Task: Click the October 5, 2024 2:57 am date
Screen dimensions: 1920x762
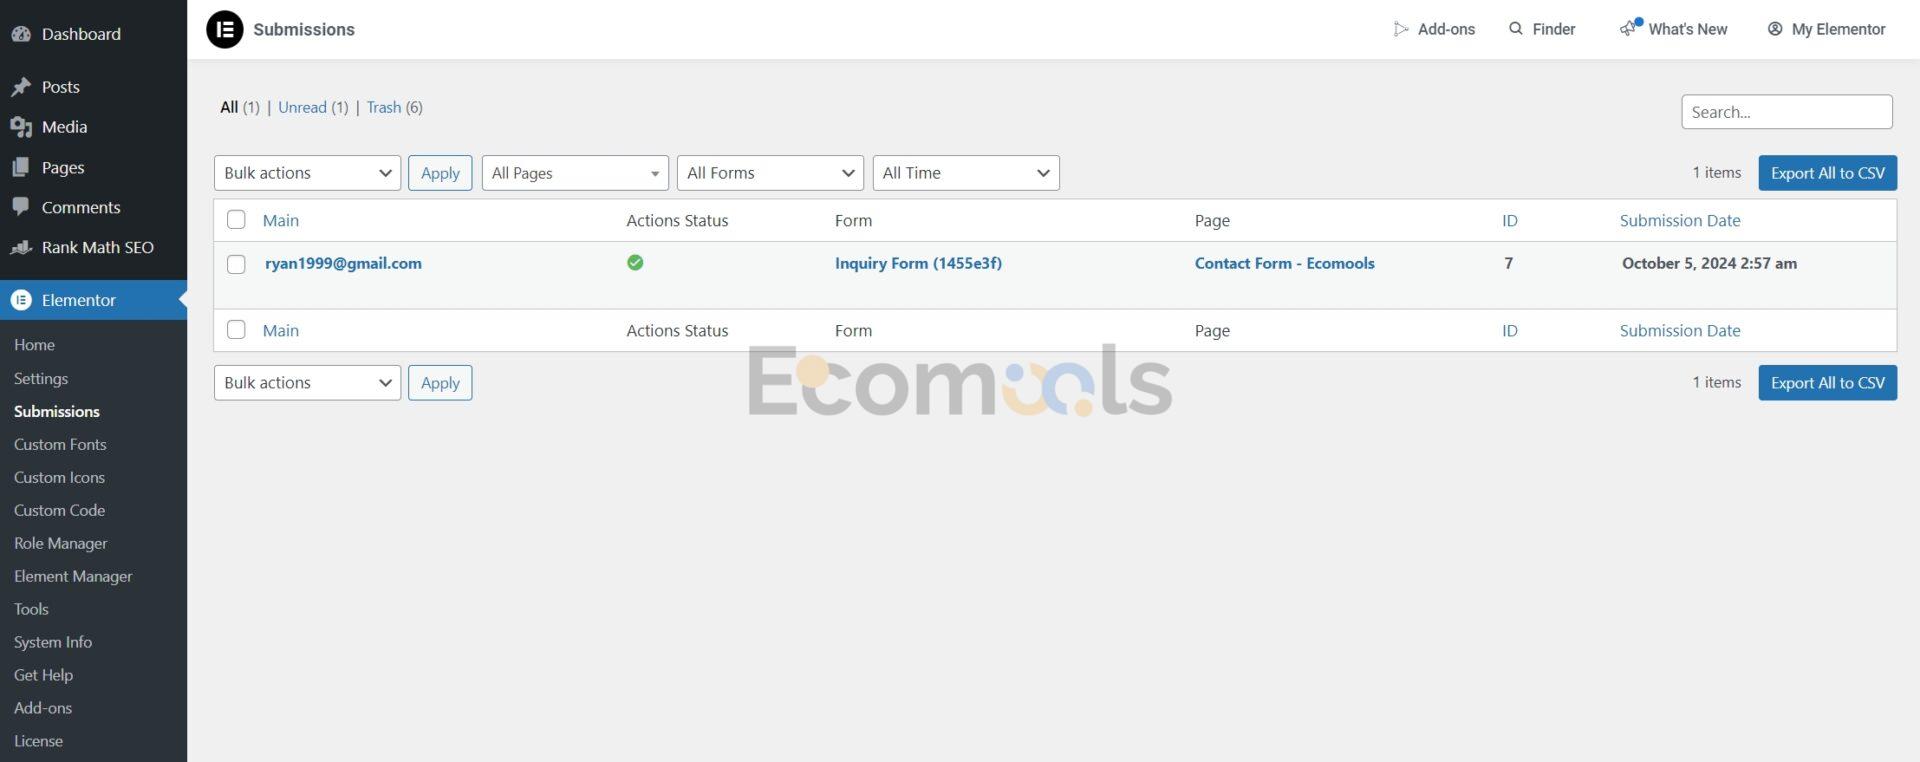Action: point(1709,264)
